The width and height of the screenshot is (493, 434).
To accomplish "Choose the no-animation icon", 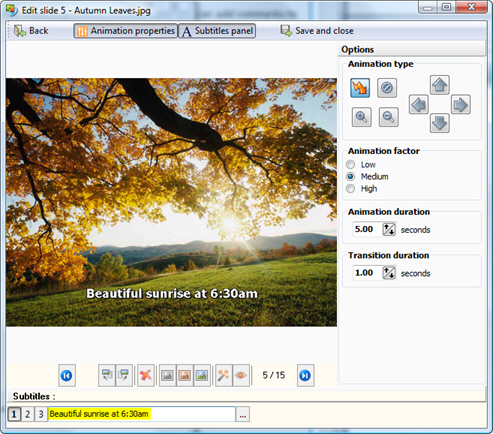I will [387, 88].
